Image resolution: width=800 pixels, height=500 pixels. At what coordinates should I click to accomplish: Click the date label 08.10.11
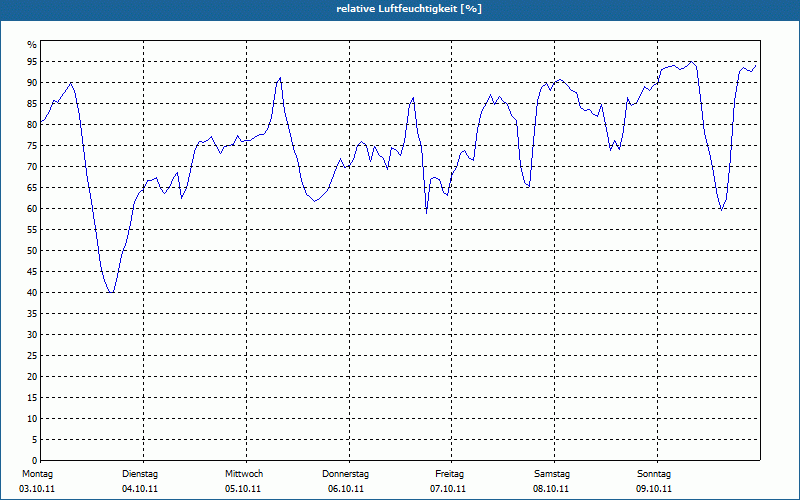pyautogui.click(x=551, y=489)
